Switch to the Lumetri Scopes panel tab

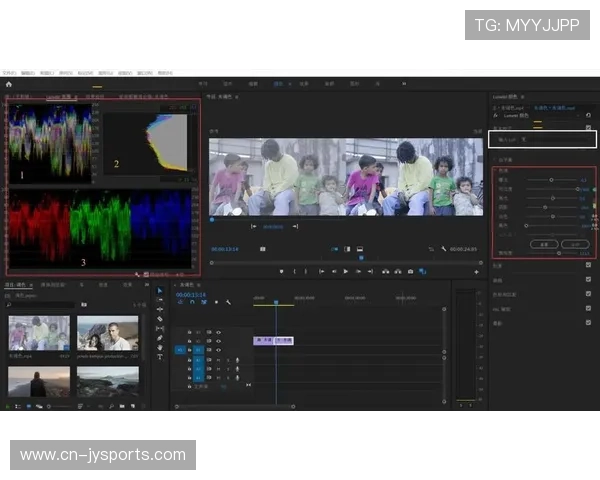(x=58, y=97)
